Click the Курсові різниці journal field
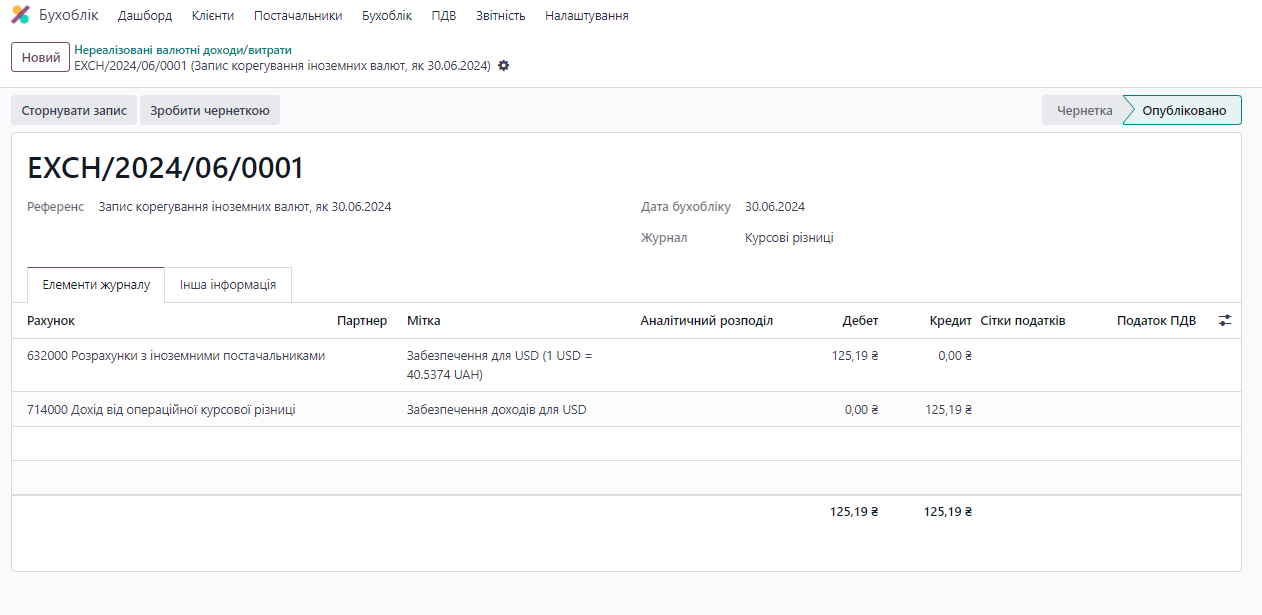The height and width of the screenshot is (615, 1262). click(x=789, y=238)
